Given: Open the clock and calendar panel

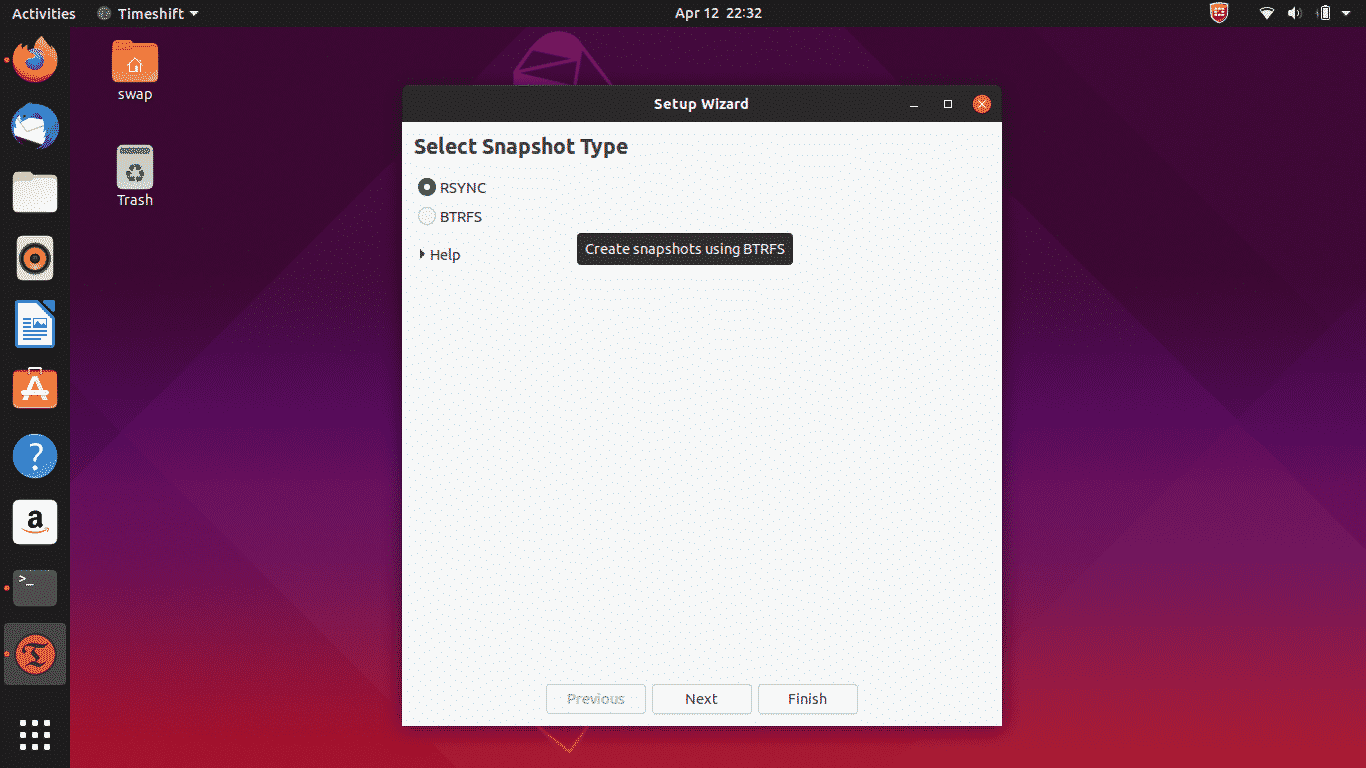Looking at the screenshot, I should [x=718, y=14].
